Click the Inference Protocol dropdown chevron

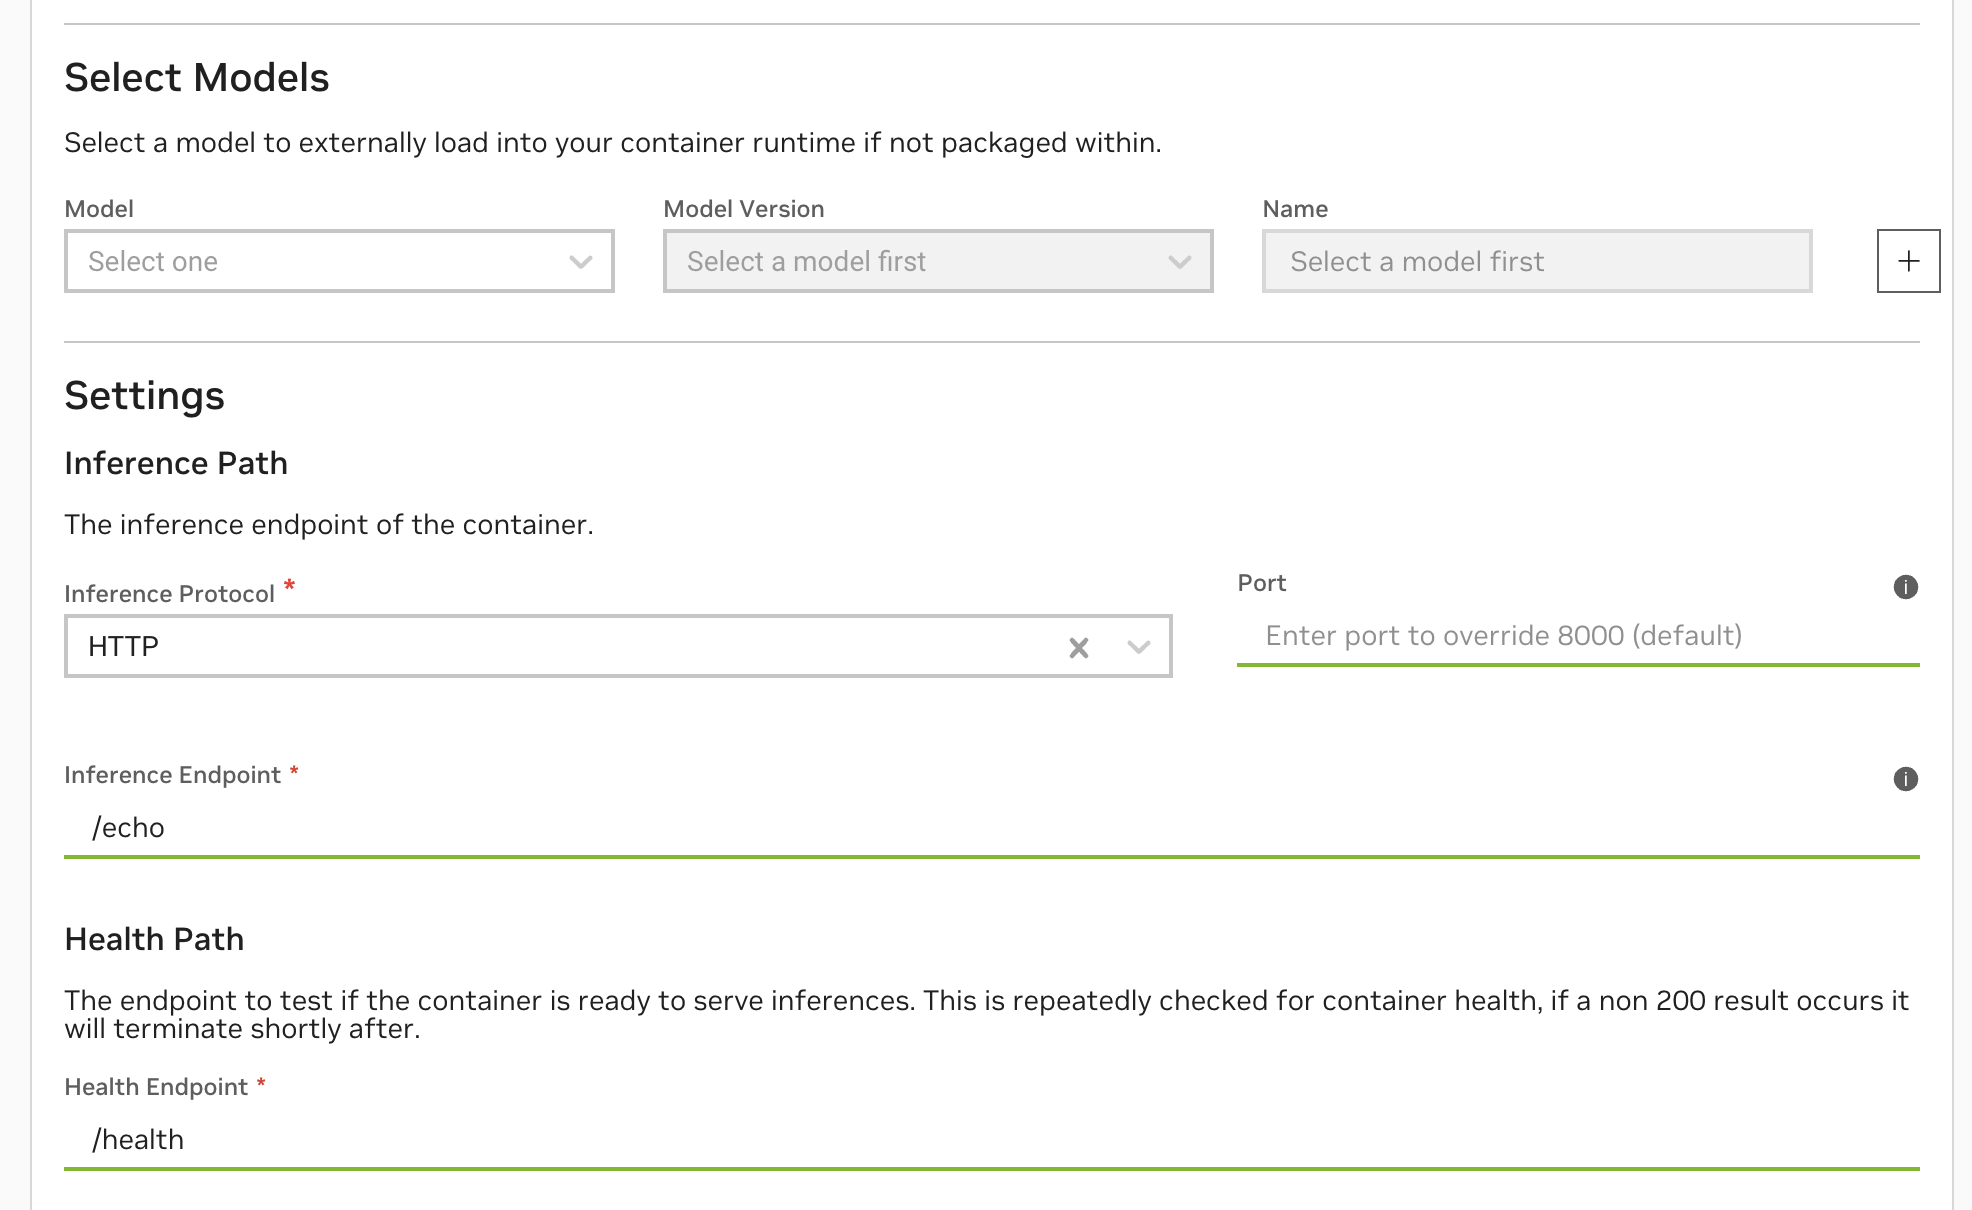click(1137, 647)
